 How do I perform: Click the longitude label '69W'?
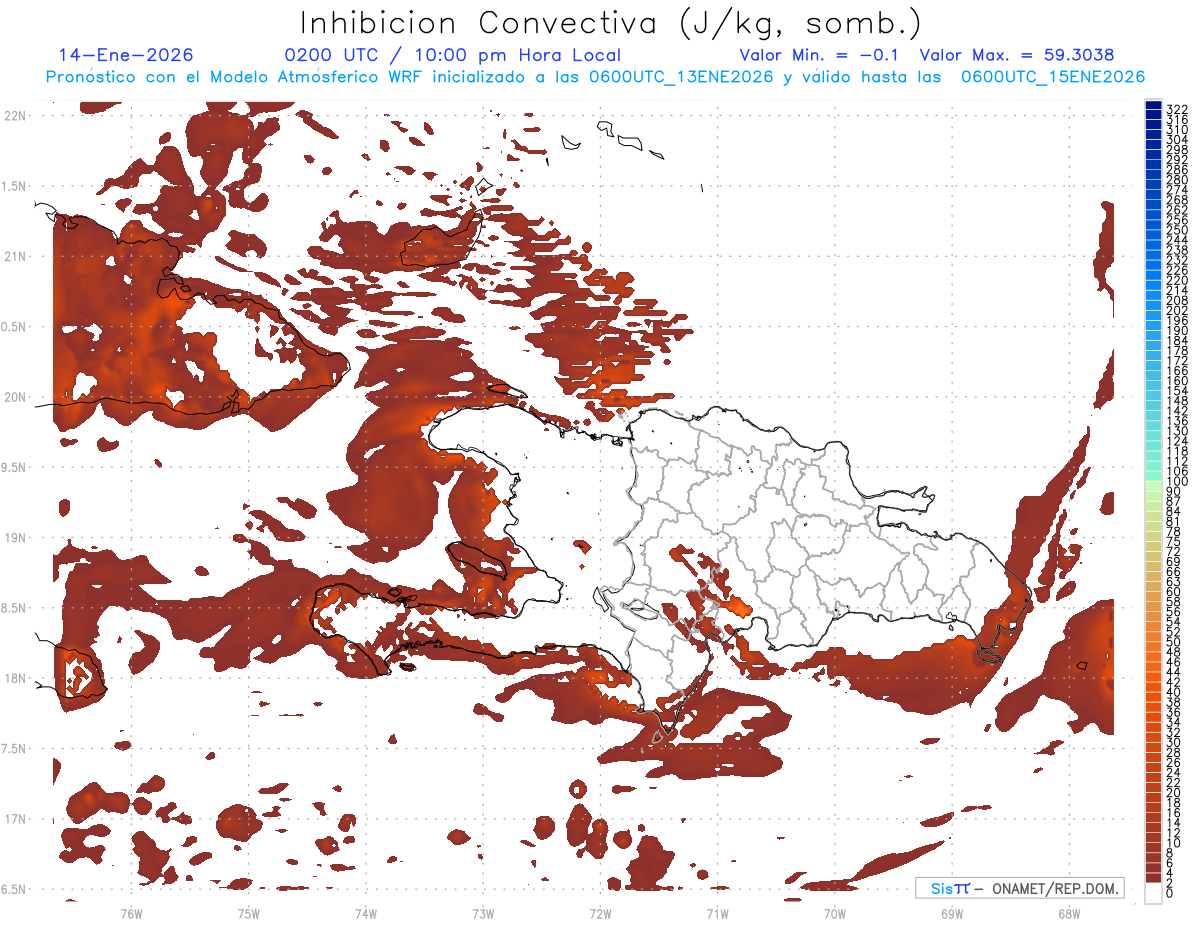coord(952,914)
